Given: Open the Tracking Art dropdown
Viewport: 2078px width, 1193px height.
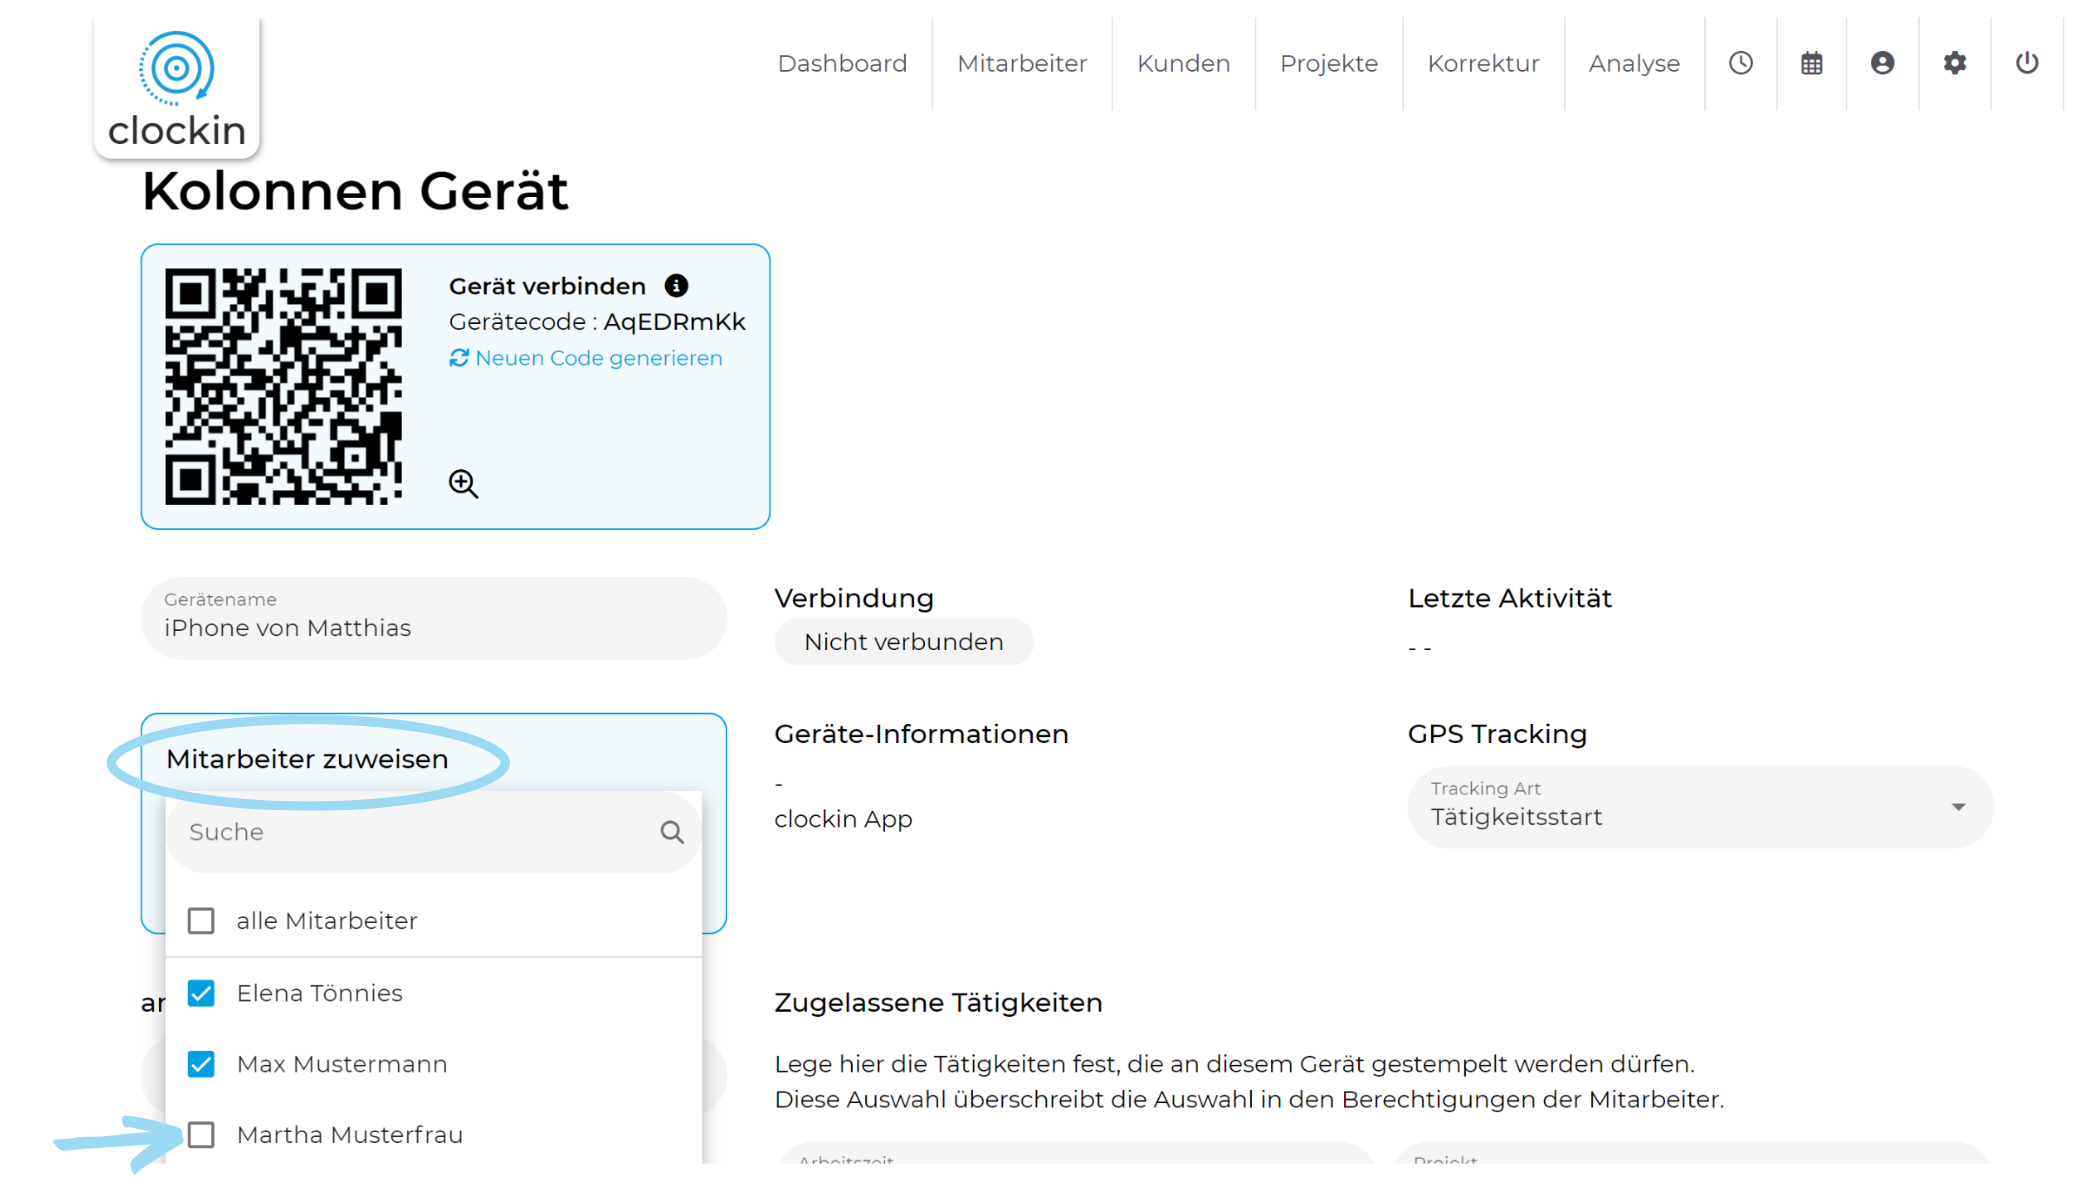Looking at the screenshot, I should click(1700, 807).
